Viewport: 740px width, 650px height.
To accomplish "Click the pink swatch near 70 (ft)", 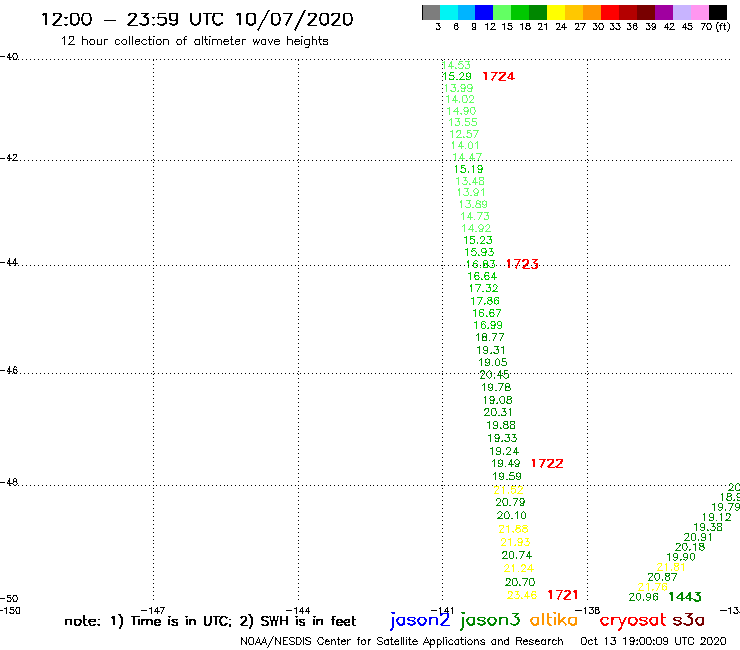I will pos(699,12).
